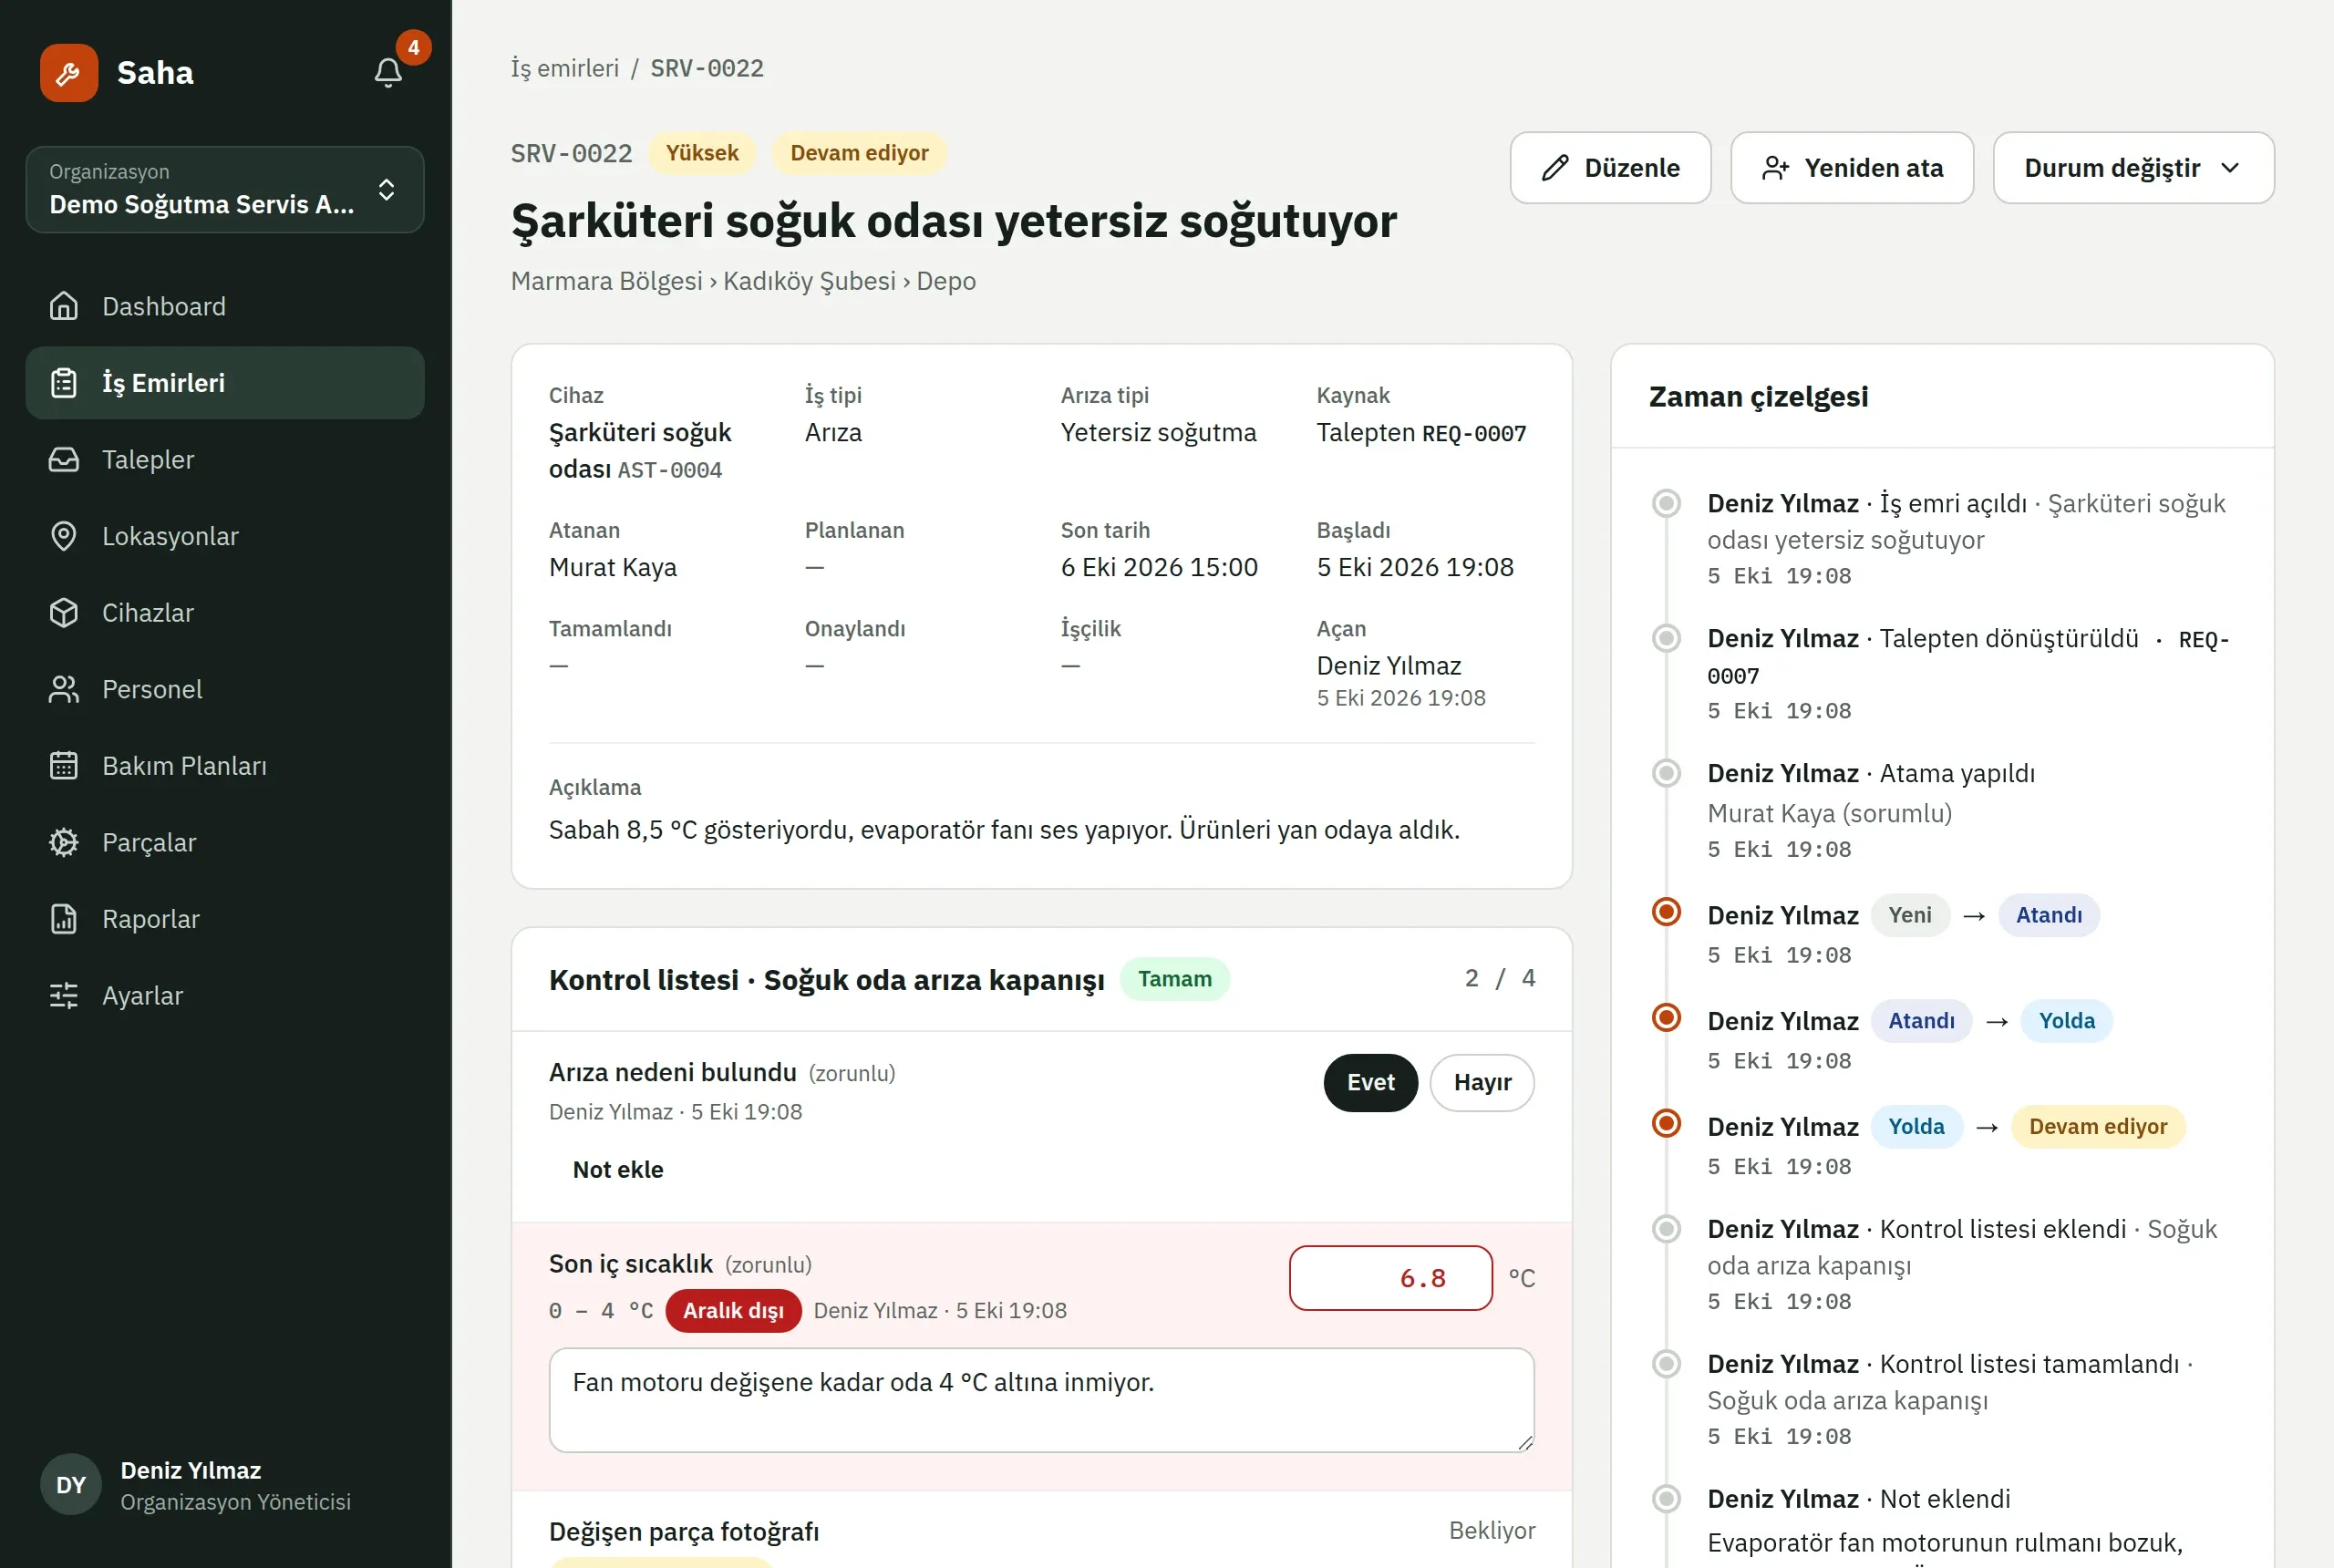Click the Talepler inbox icon
Image resolution: width=2334 pixels, height=1568 pixels.
pos(64,459)
